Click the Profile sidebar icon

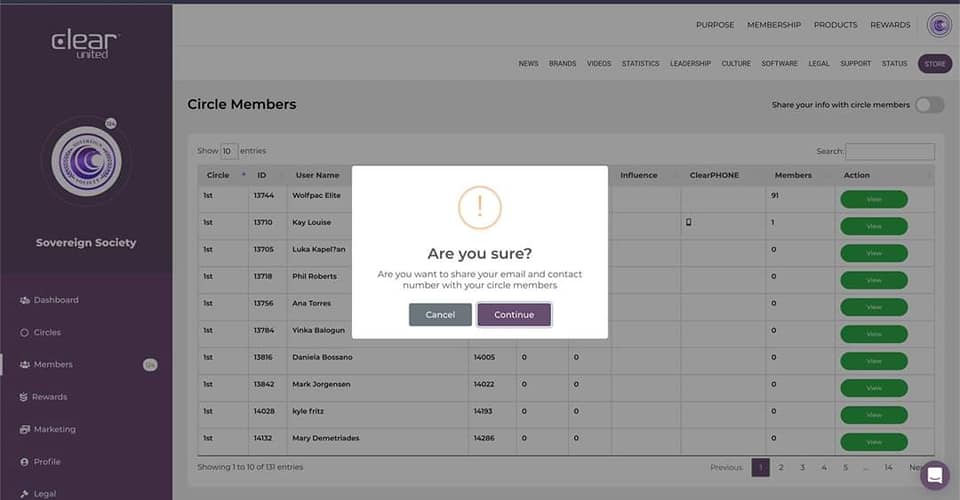click(24, 462)
